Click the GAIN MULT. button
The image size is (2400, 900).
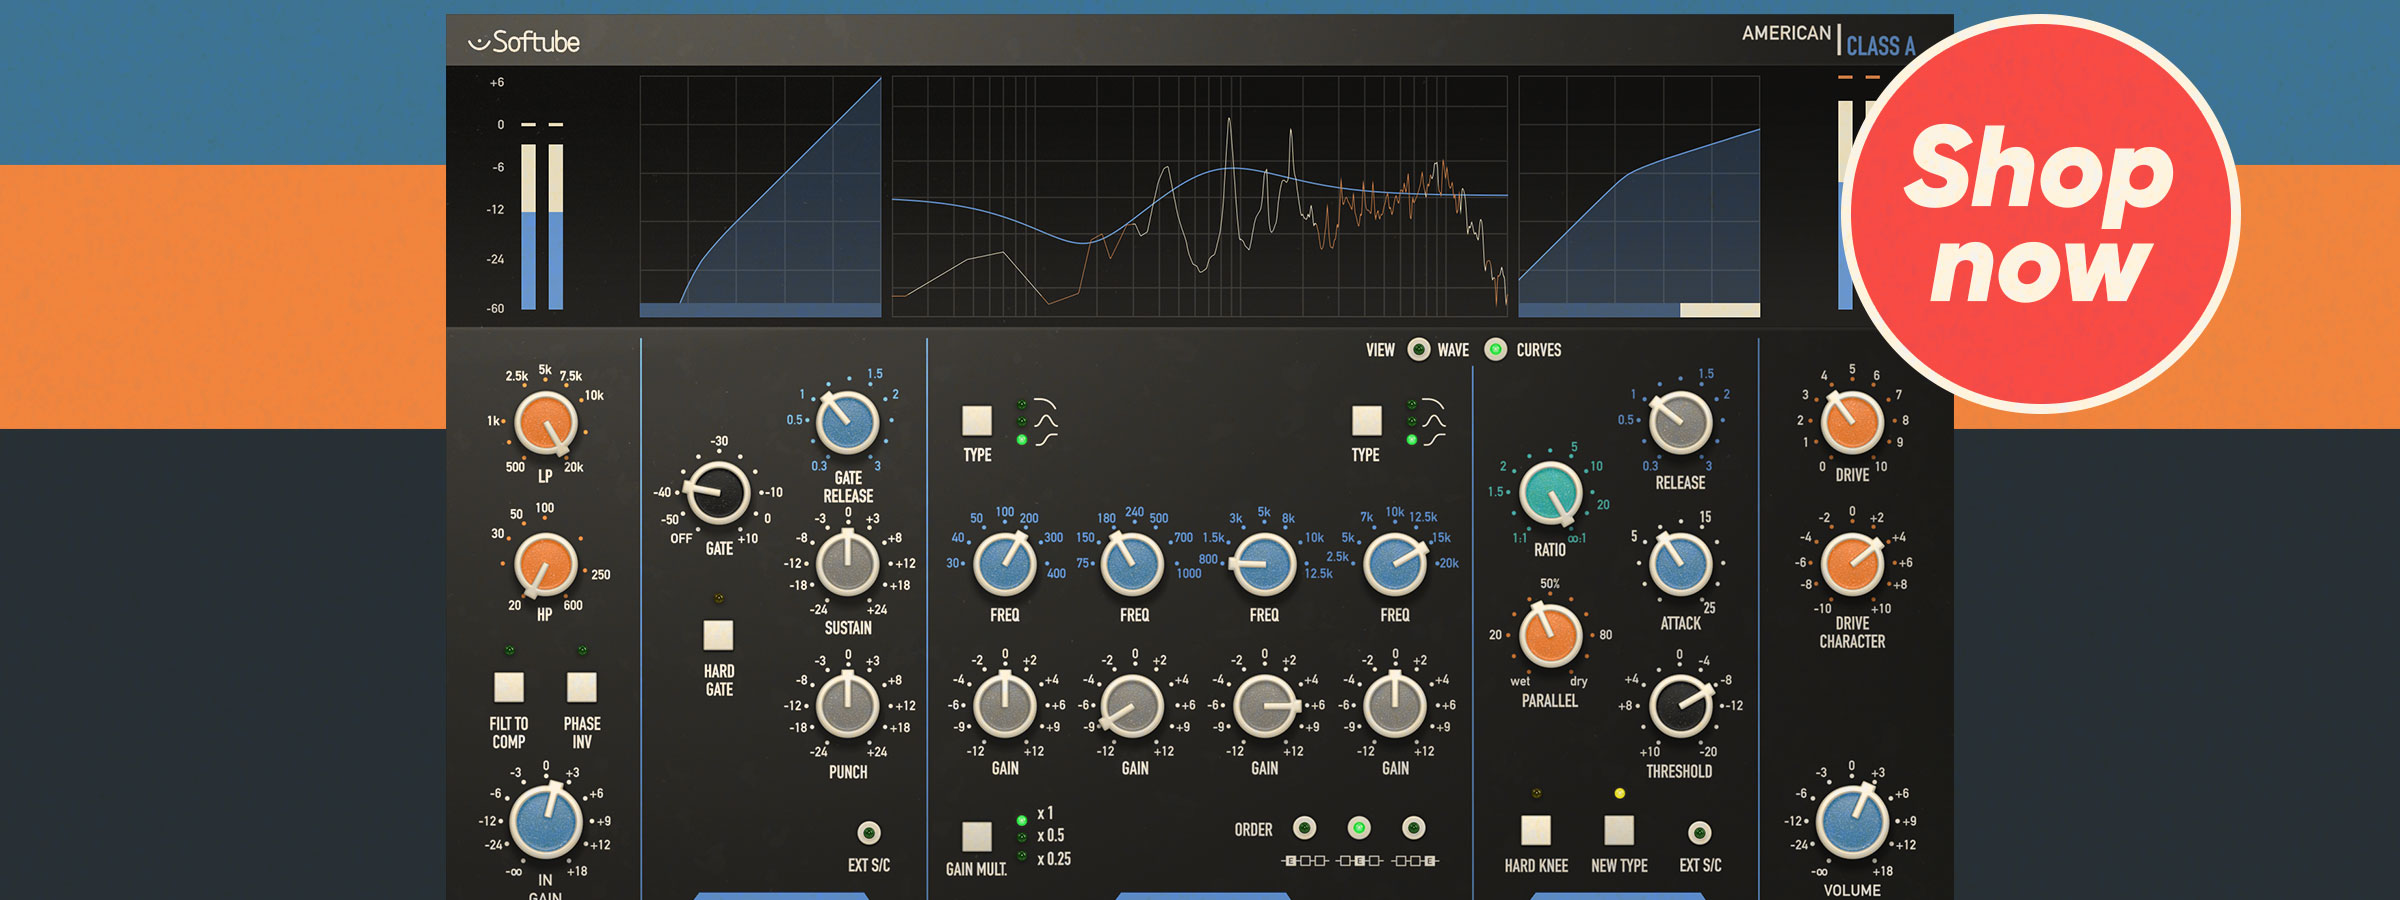[977, 836]
